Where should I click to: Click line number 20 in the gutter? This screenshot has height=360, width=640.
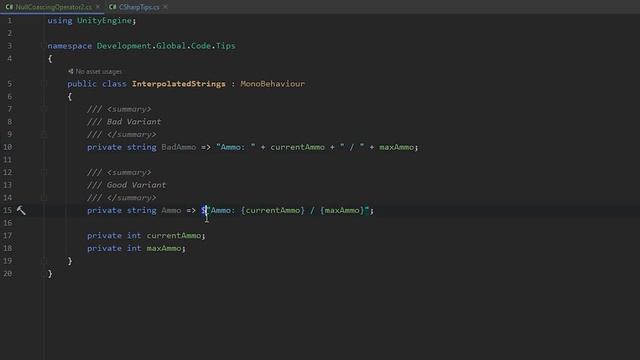8,273
